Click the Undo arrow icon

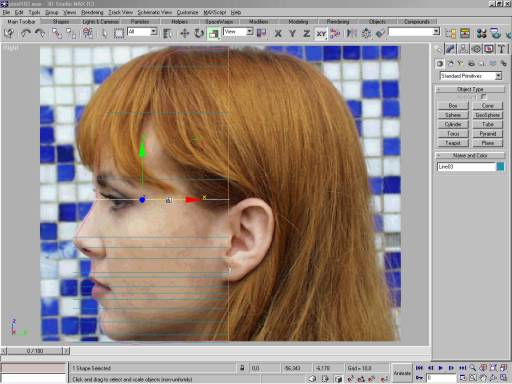point(26,33)
